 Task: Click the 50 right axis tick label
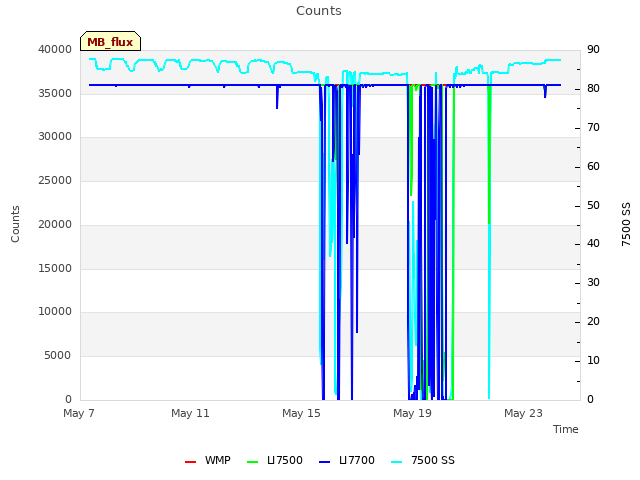(593, 205)
